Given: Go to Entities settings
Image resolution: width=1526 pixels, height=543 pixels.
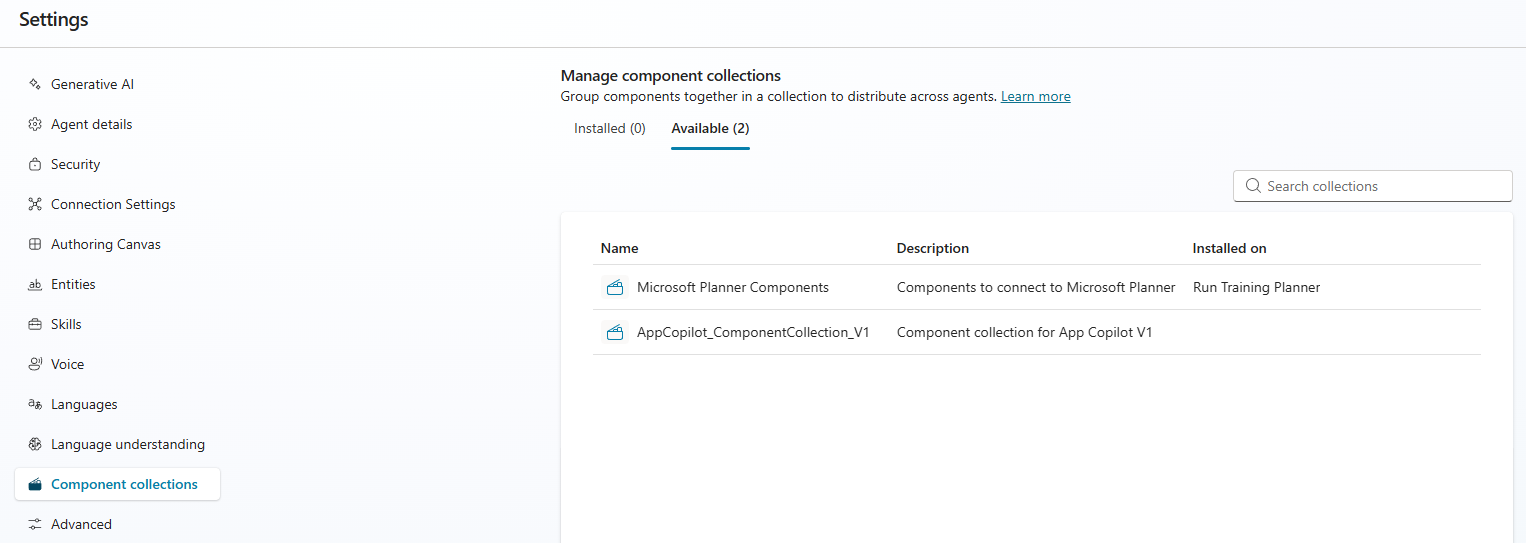Looking at the screenshot, I should (73, 285).
